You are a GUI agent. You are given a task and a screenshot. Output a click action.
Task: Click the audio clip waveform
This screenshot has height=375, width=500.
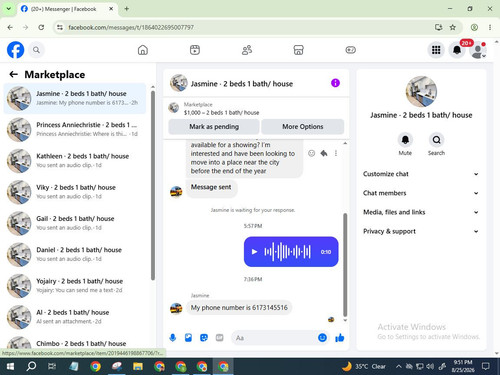point(287,252)
